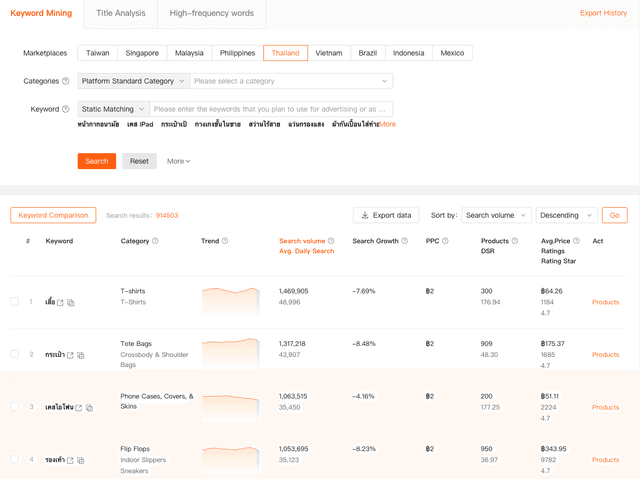640x479 pixels.
Task: Copy keyword เคสไอโฟน with copy icon
Action: click(x=89, y=408)
